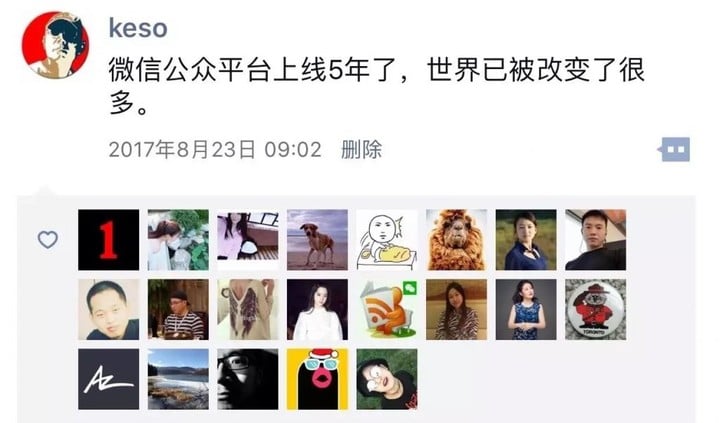Open the man in striped shirt avatar
The image size is (720, 423).
point(178,310)
